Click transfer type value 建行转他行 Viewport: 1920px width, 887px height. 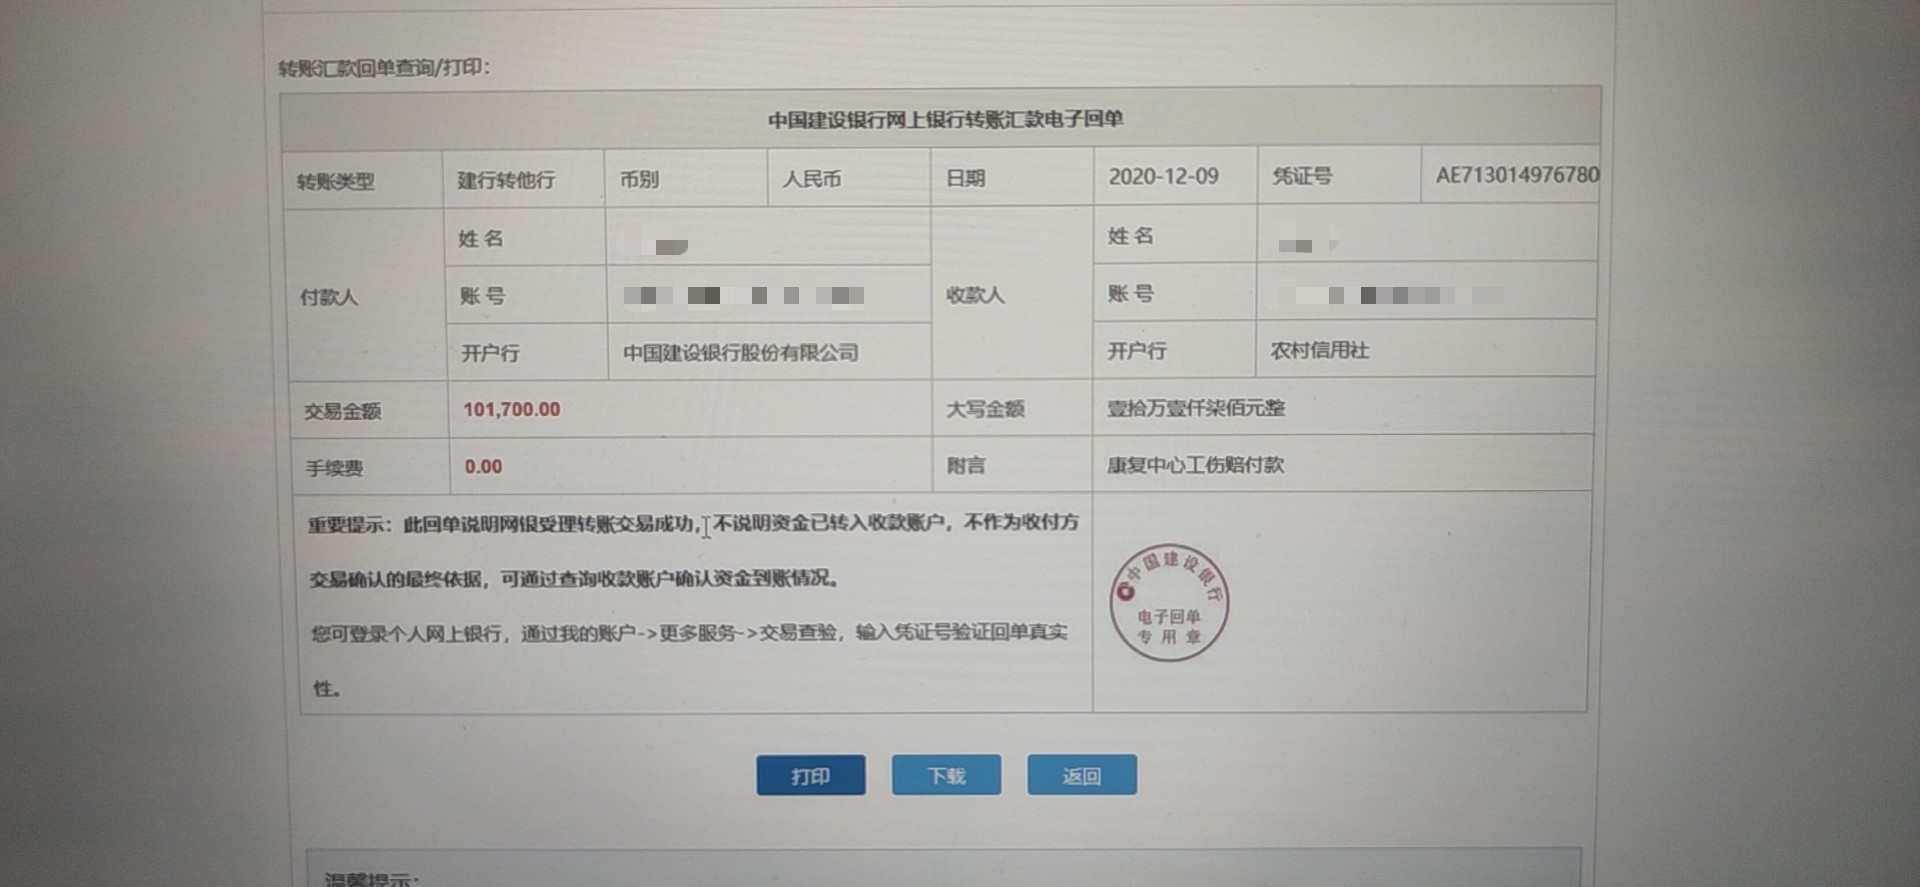[x=506, y=180]
